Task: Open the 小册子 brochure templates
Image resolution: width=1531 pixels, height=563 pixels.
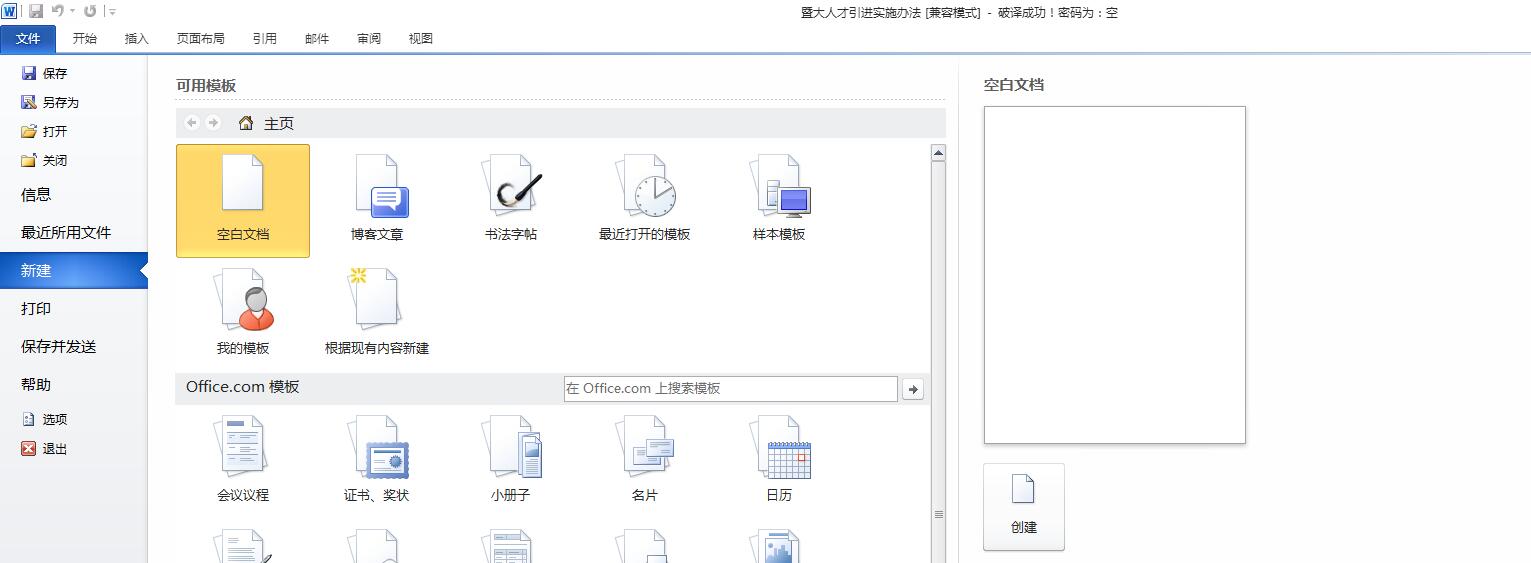Action: point(511,460)
